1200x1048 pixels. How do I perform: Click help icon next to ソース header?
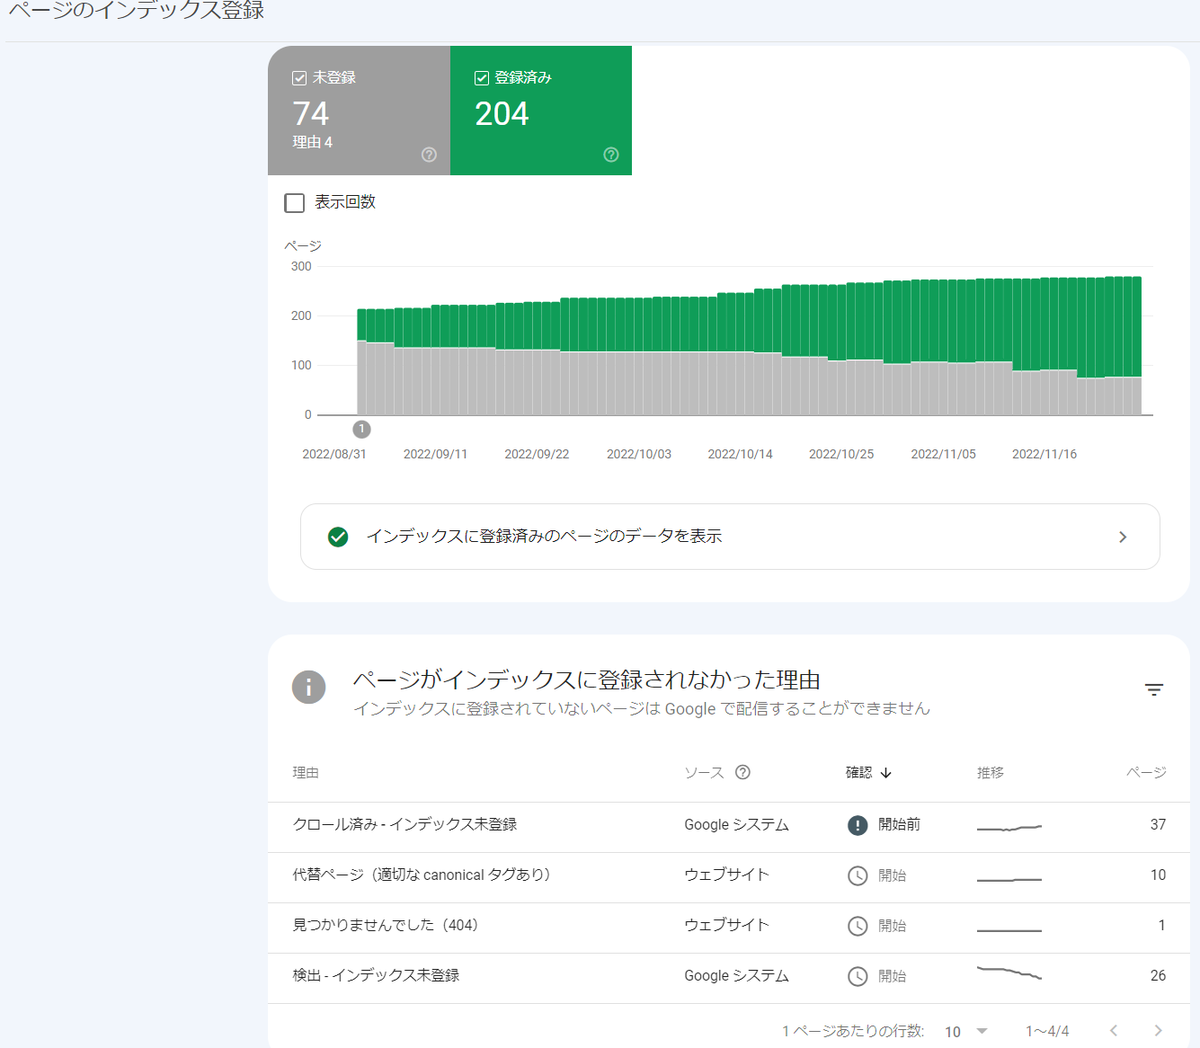743,772
